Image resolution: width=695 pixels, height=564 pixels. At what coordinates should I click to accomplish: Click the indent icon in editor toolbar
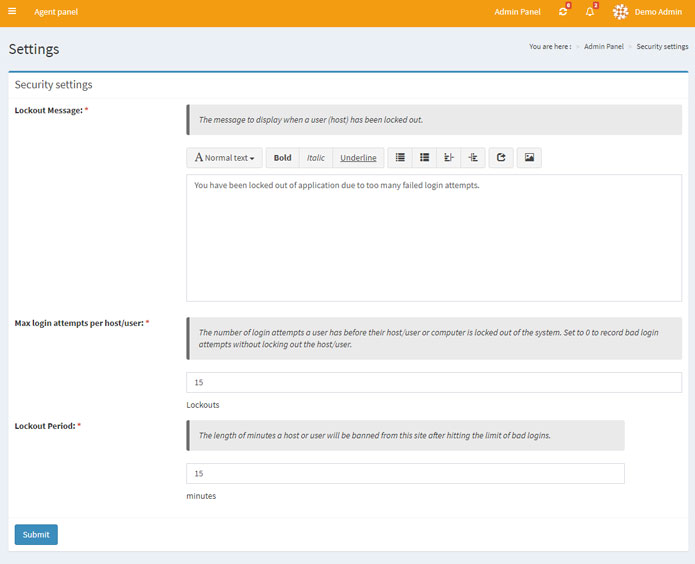473,158
